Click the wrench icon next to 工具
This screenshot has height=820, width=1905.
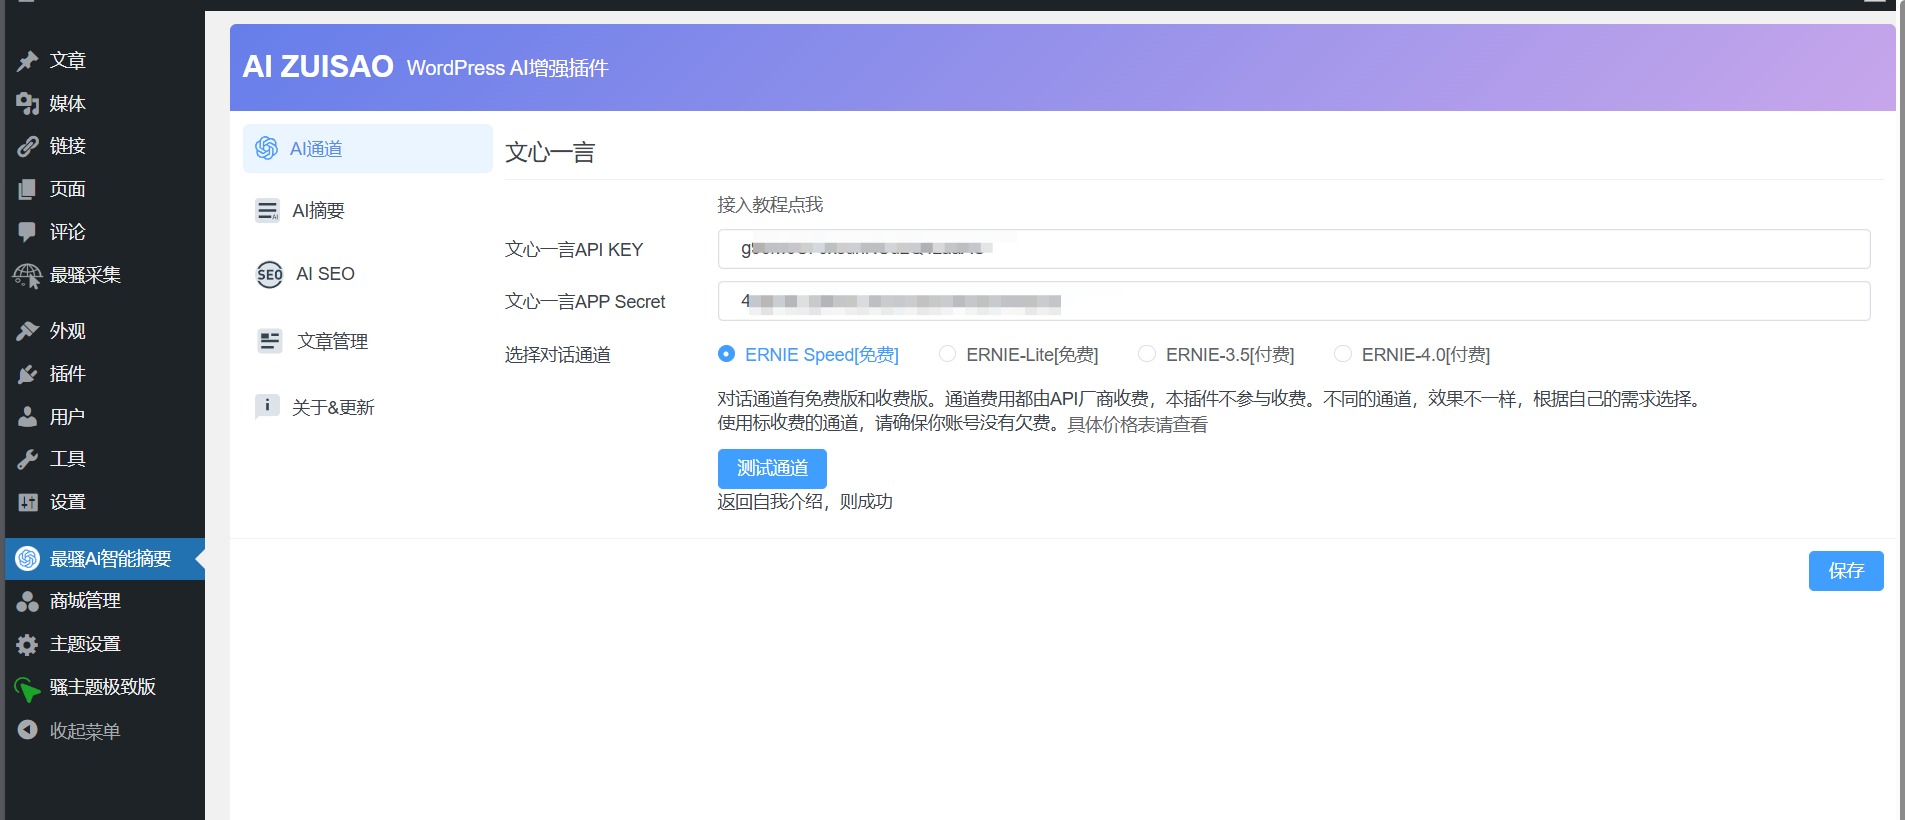pos(28,459)
